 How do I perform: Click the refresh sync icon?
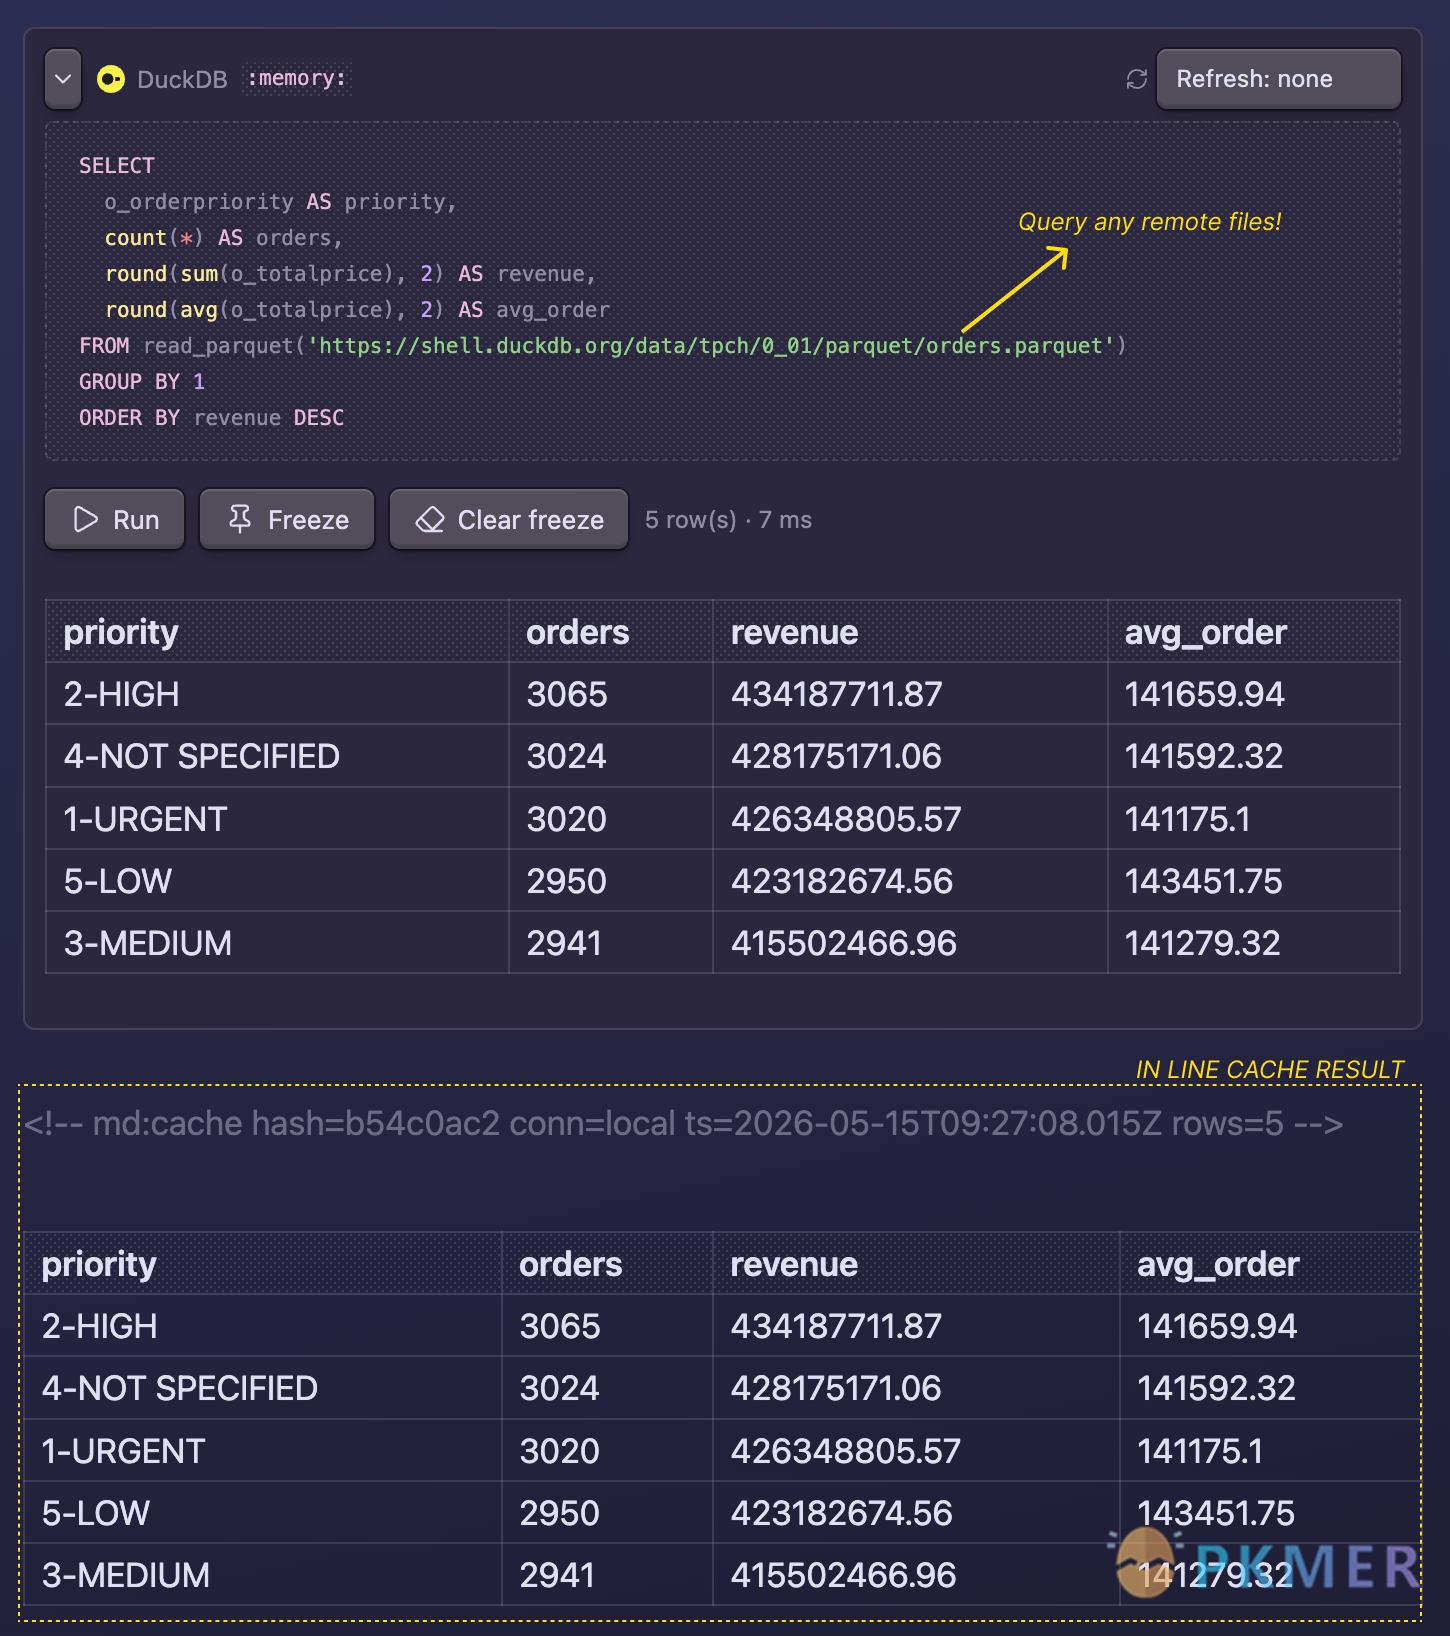click(x=1136, y=79)
